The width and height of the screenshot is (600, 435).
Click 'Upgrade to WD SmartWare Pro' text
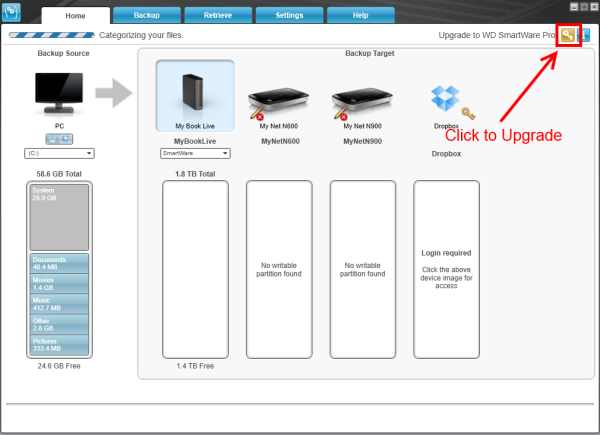(x=497, y=35)
